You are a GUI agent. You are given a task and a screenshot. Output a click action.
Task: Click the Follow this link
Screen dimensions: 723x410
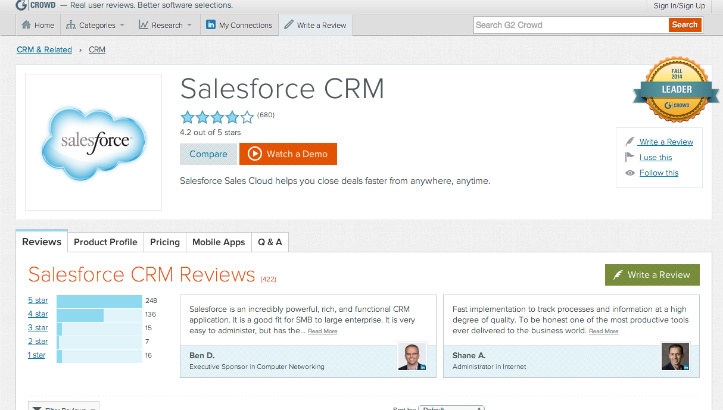click(658, 173)
